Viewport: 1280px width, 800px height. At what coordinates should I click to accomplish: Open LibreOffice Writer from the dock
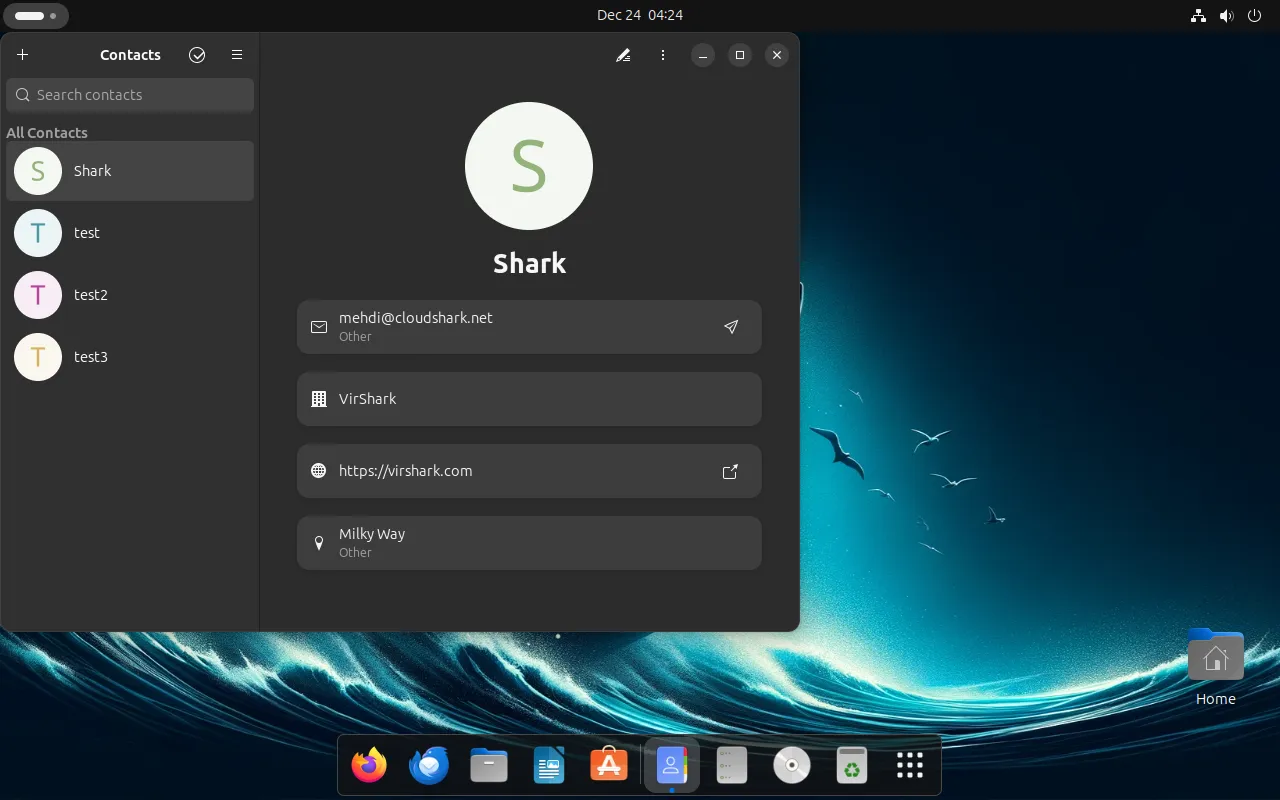pos(549,766)
